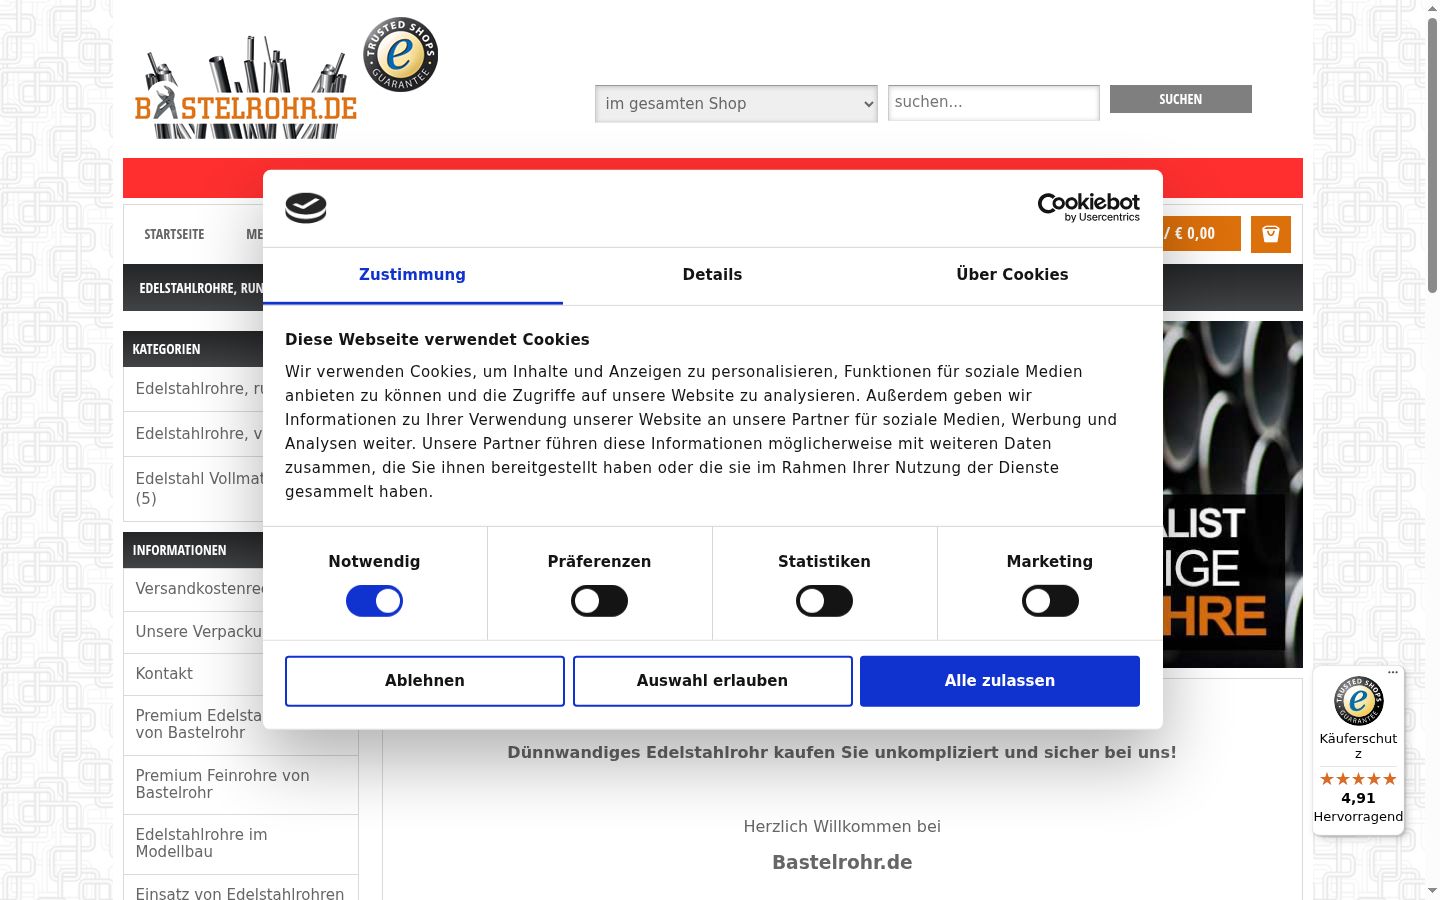This screenshot has height=900, width=1440.
Task: Click the steel pipes banner image
Action: pyautogui.click(x=1233, y=494)
